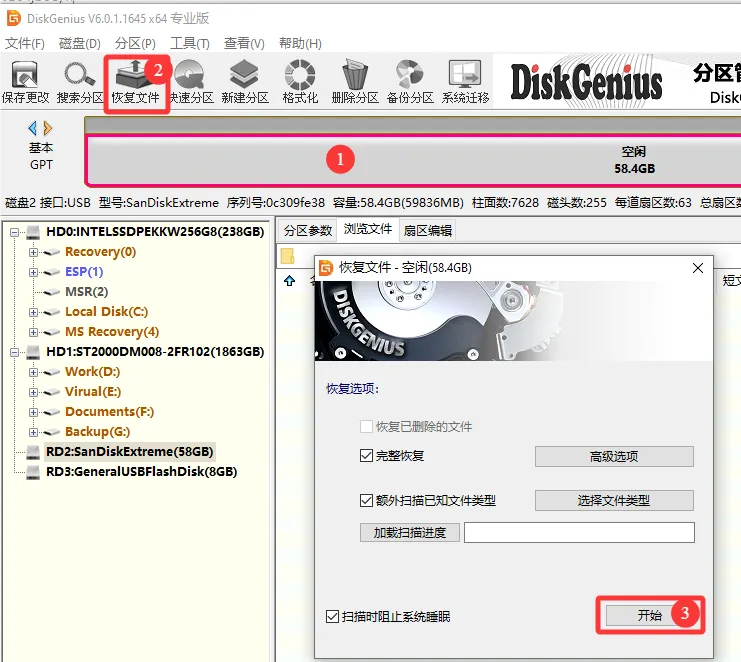The height and width of the screenshot is (662, 741).
Task: Select RD2:SanDiskExtreme(58GB) in disk tree
Action: pyautogui.click(x=129, y=452)
